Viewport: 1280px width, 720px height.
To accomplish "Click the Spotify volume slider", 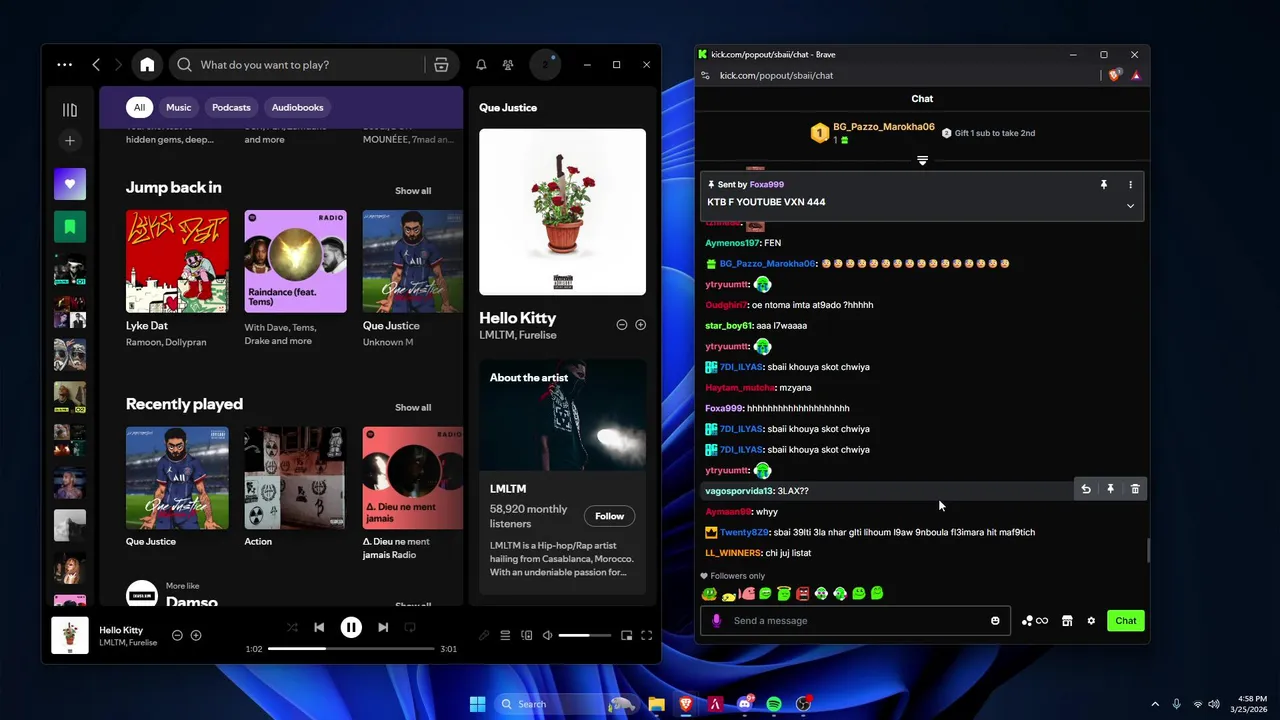I will coord(585,635).
